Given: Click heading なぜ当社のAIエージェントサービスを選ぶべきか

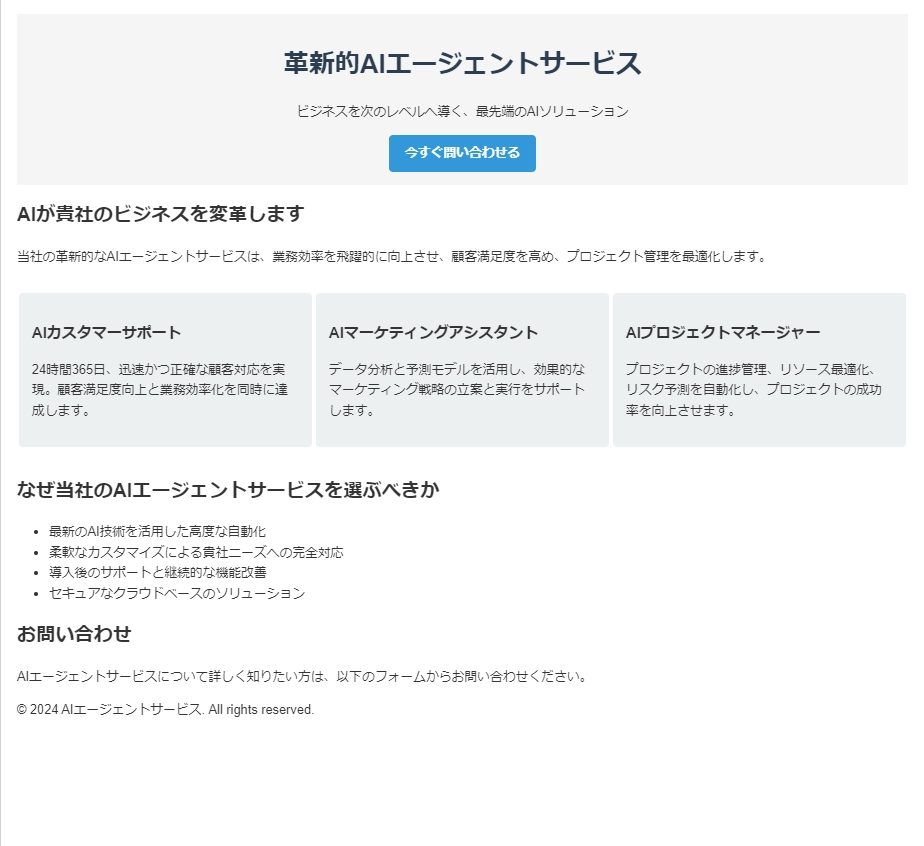Looking at the screenshot, I should 228,489.
